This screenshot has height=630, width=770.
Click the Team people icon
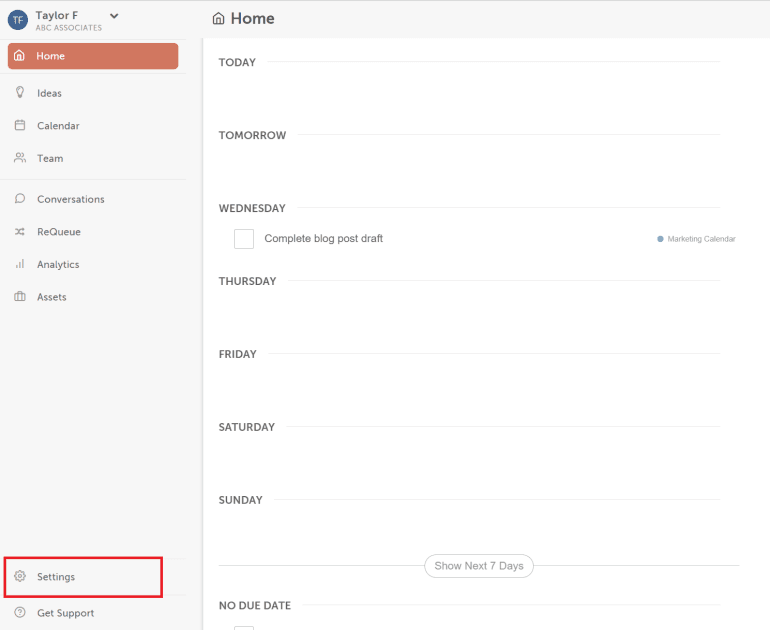click(20, 158)
